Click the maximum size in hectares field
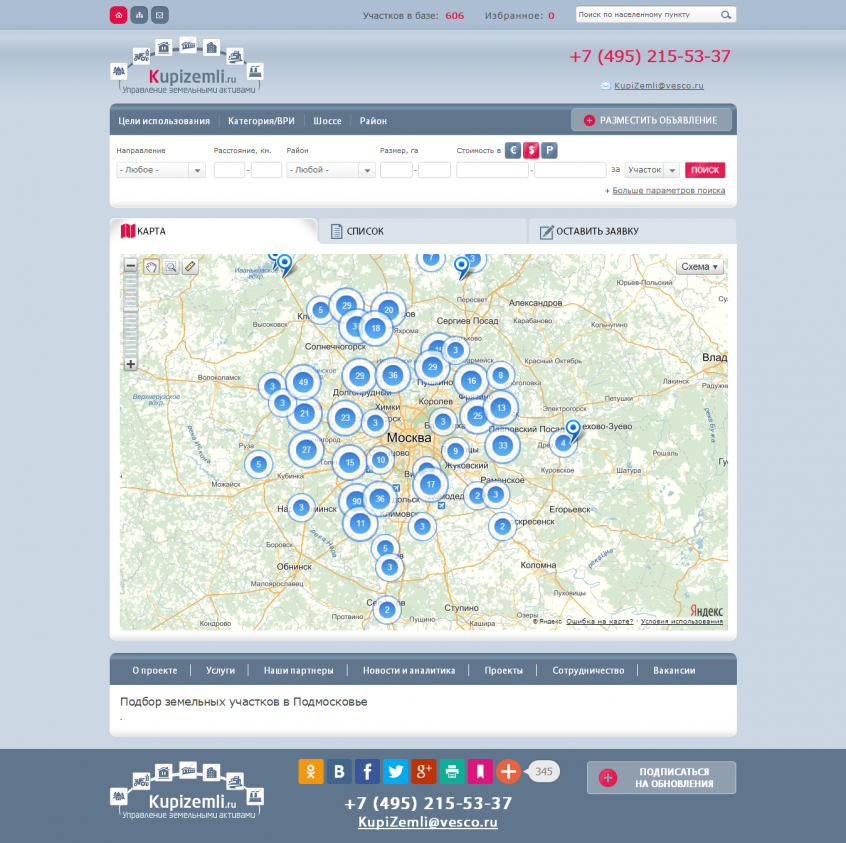846x843 pixels. pos(434,170)
